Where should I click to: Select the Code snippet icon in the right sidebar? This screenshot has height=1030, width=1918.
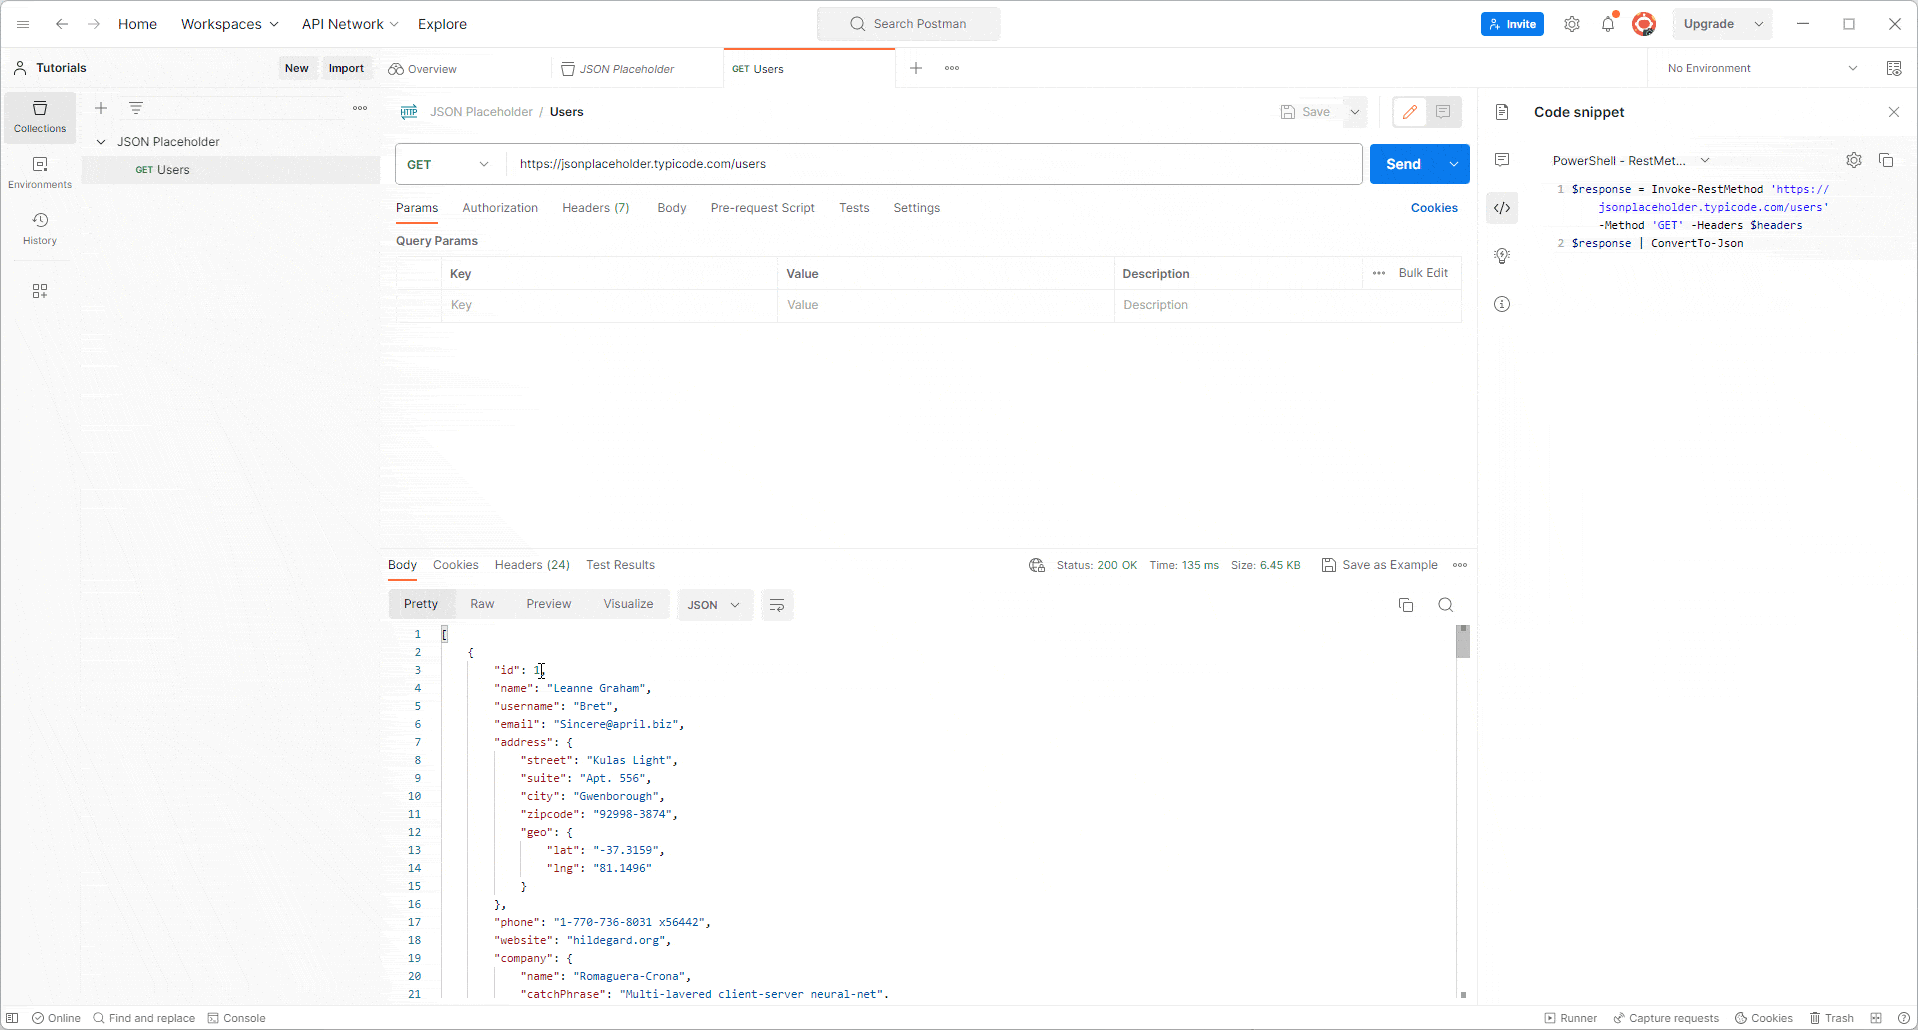[x=1502, y=208]
